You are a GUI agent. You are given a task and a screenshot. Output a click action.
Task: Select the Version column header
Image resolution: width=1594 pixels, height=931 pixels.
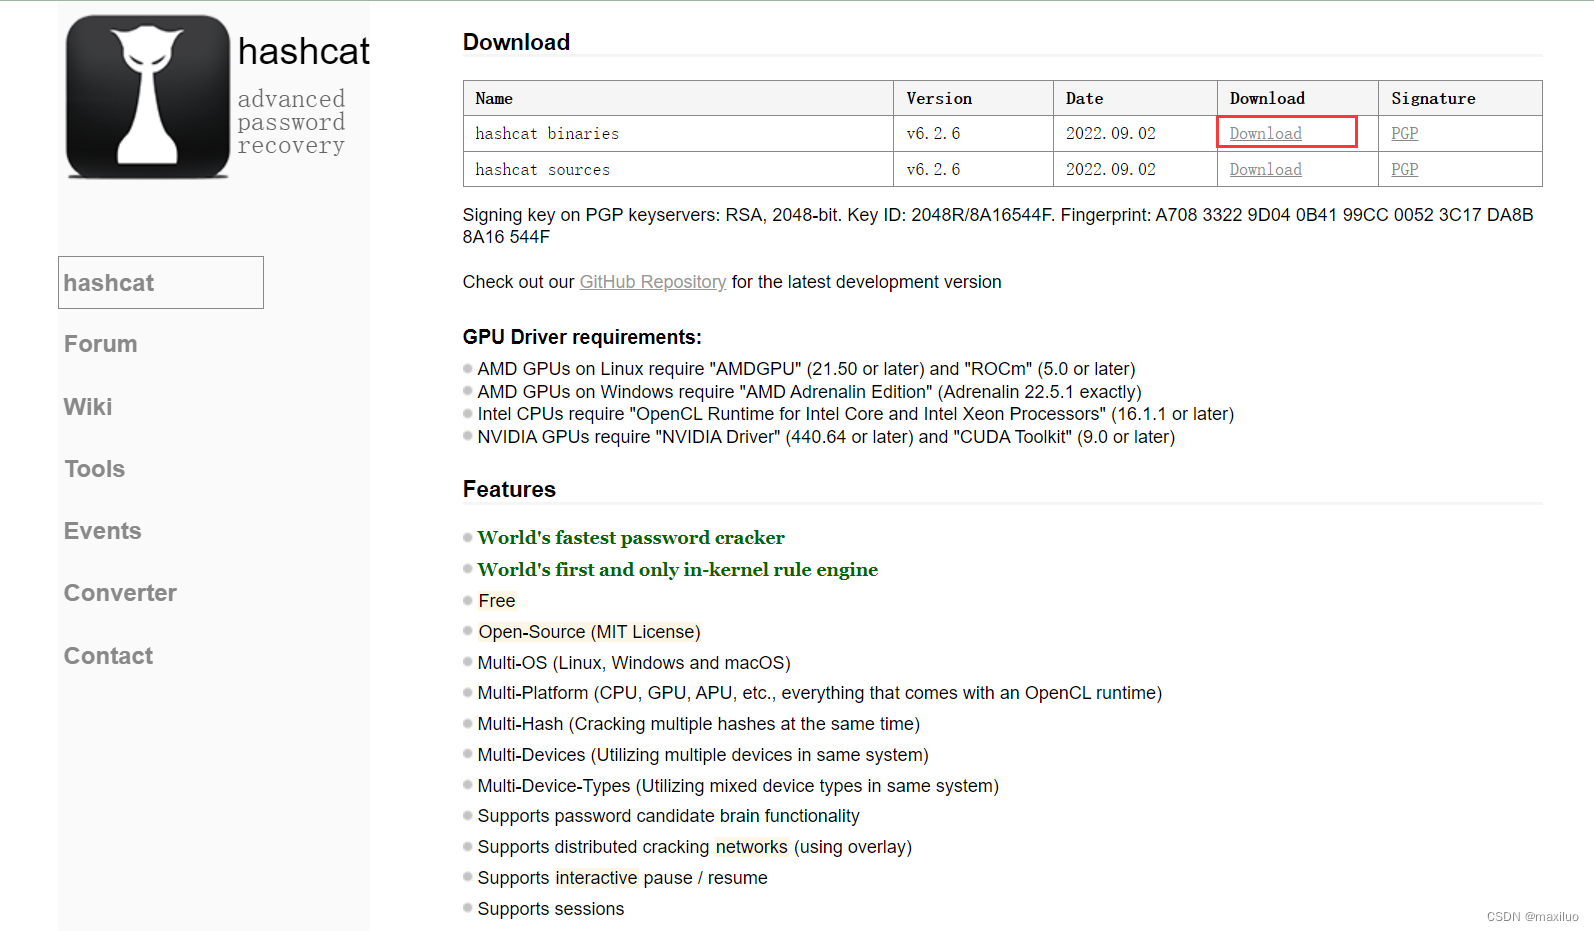tap(973, 98)
